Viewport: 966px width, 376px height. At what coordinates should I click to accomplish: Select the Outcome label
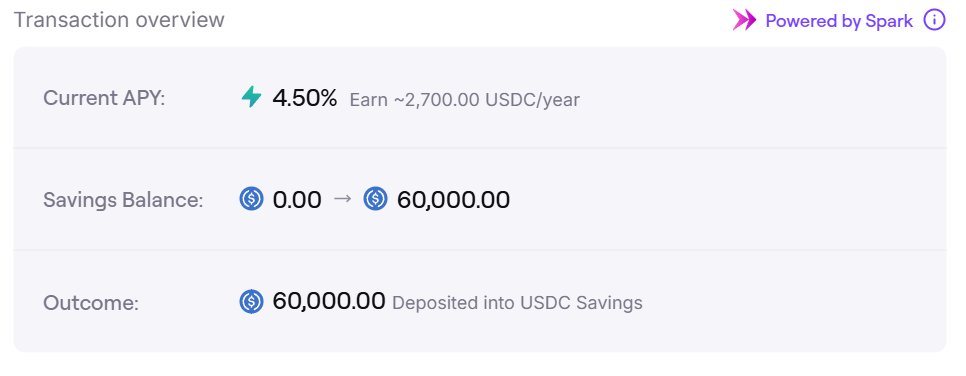[x=91, y=303]
